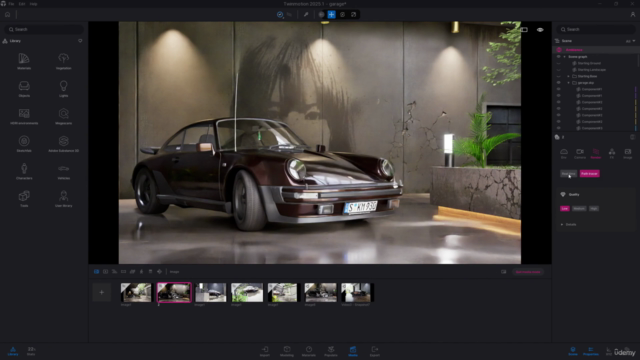Image resolution: width=640 pixels, height=360 pixels.
Task: Open the Materials library category
Action: coord(24,61)
